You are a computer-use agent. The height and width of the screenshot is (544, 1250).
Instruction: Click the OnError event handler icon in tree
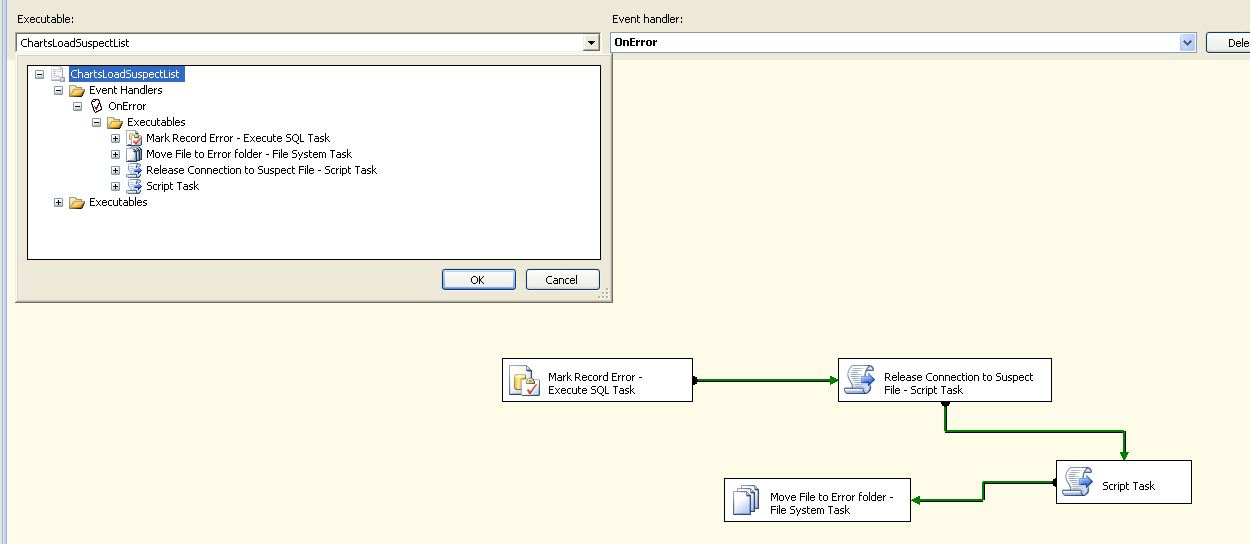click(x=96, y=106)
